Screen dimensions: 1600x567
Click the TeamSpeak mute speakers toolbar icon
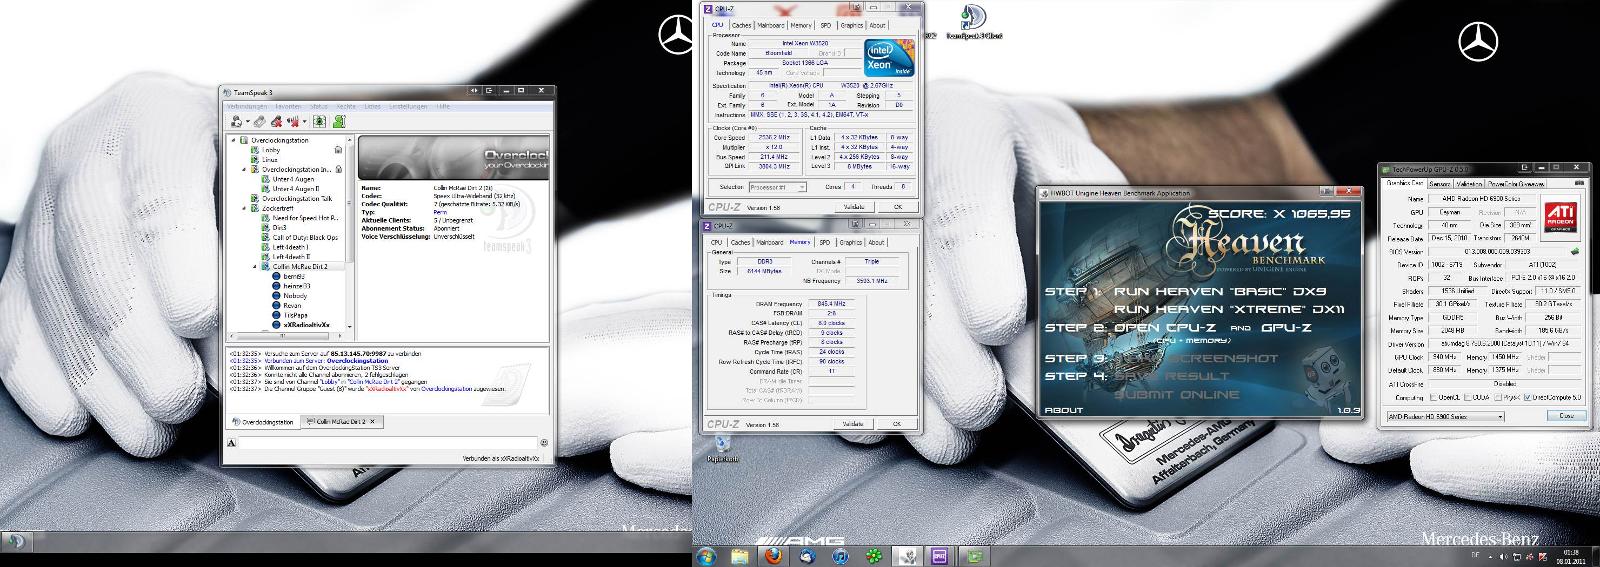point(292,122)
